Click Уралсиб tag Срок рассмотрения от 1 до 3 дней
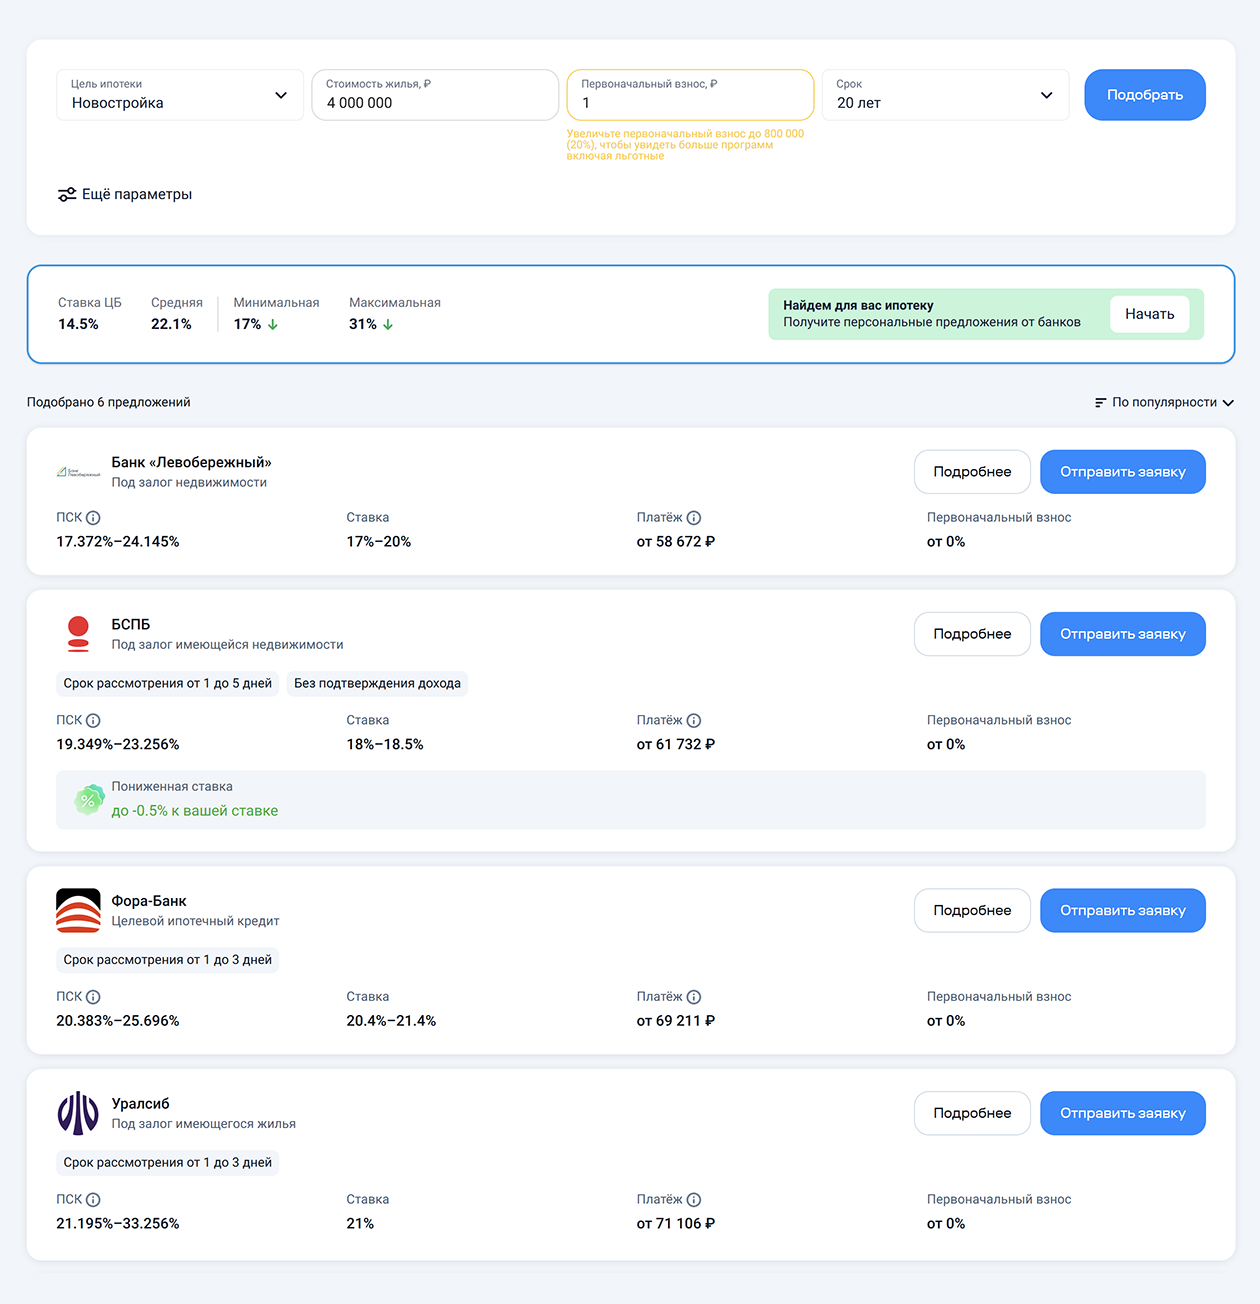Viewport: 1260px width, 1304px height. 168,1163
